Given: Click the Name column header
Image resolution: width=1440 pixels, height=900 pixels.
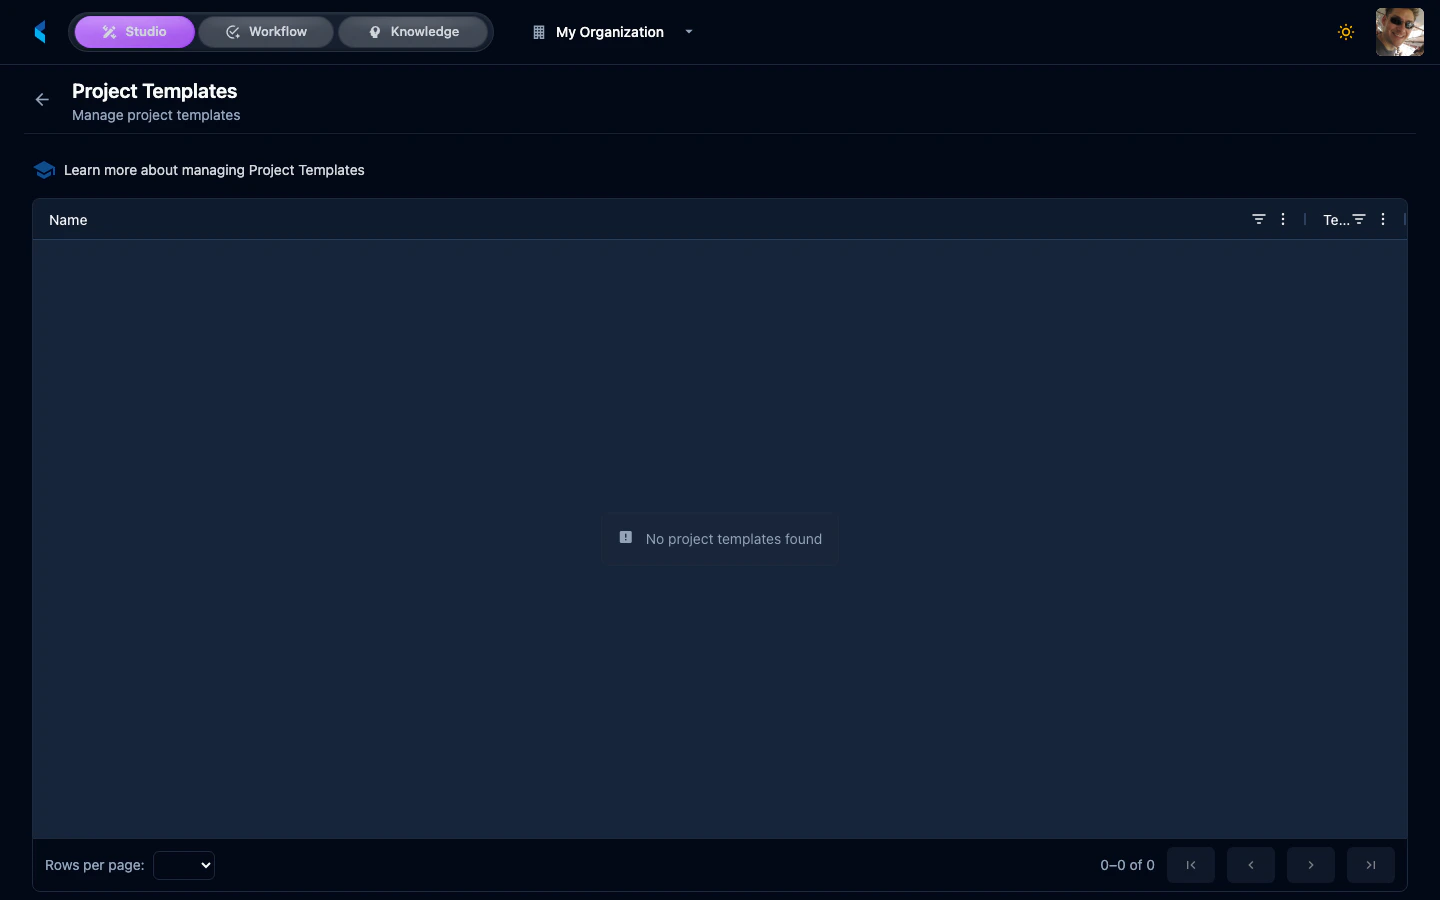Looking at the screenshot, I should (67, 219).
